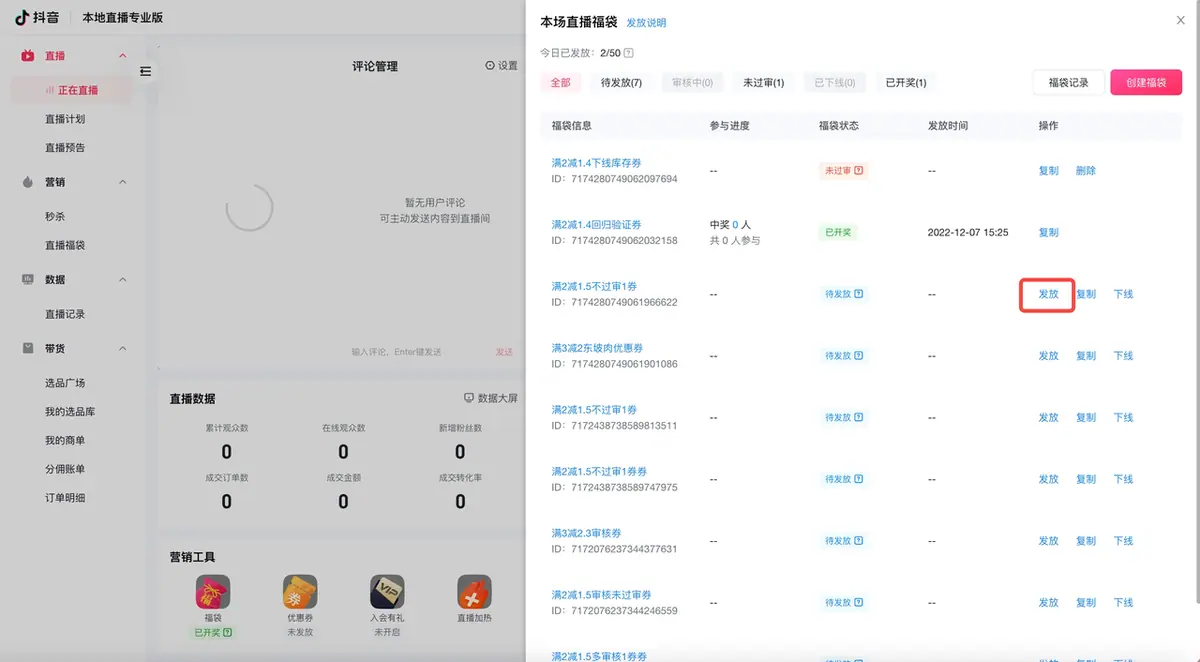
Task: Open the 直播加热 tool icon
Action: point(474,592)
